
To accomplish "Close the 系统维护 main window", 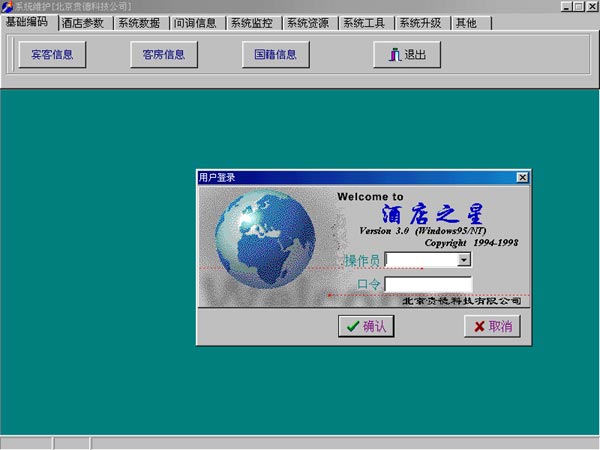I will tap(592, 7).
